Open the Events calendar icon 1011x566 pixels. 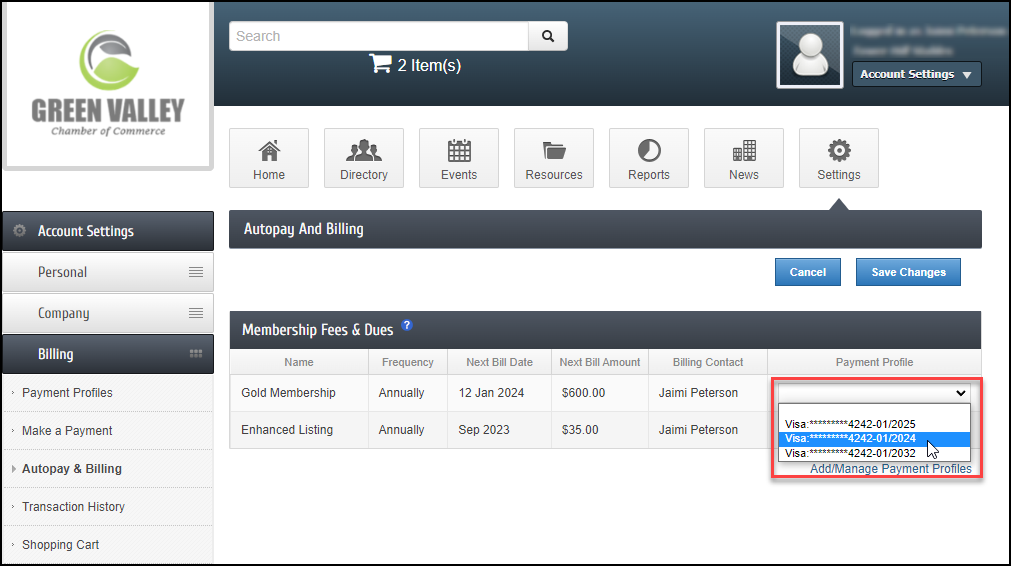click(x=458, y=151)
